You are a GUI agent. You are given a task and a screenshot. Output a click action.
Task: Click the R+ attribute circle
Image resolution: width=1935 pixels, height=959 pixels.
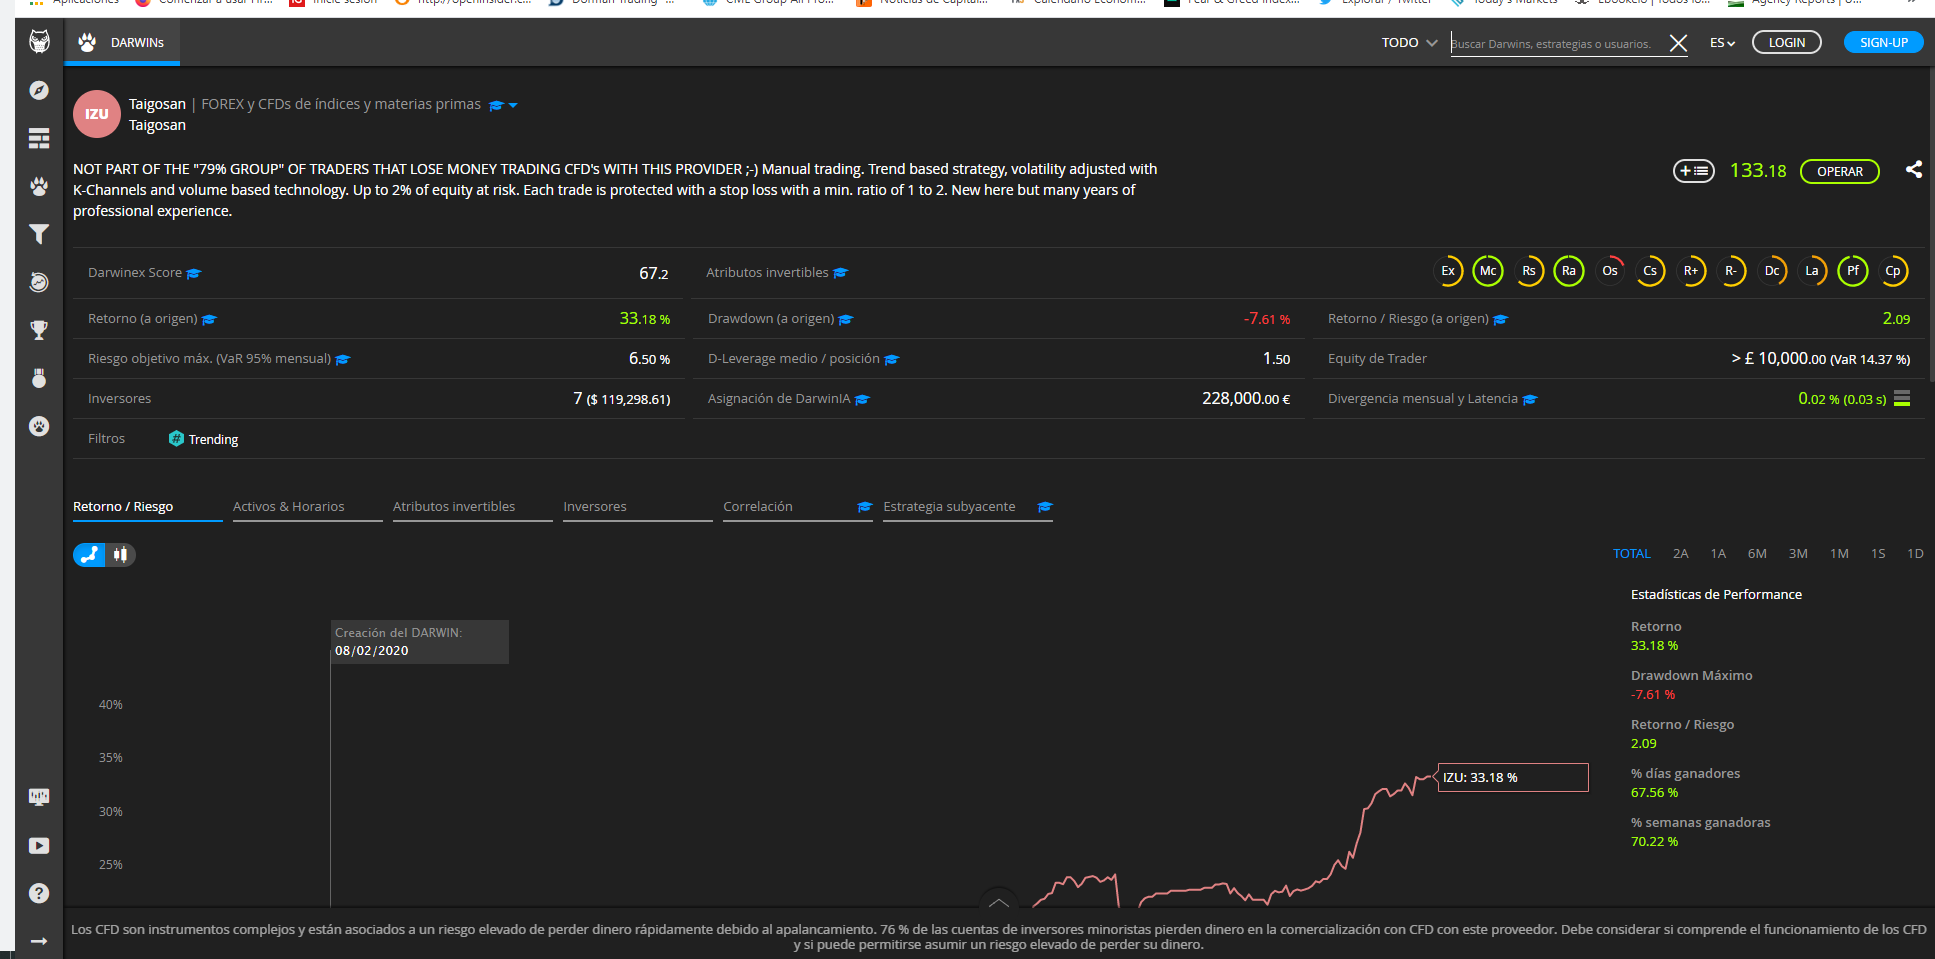click(x=1691, y=271)
